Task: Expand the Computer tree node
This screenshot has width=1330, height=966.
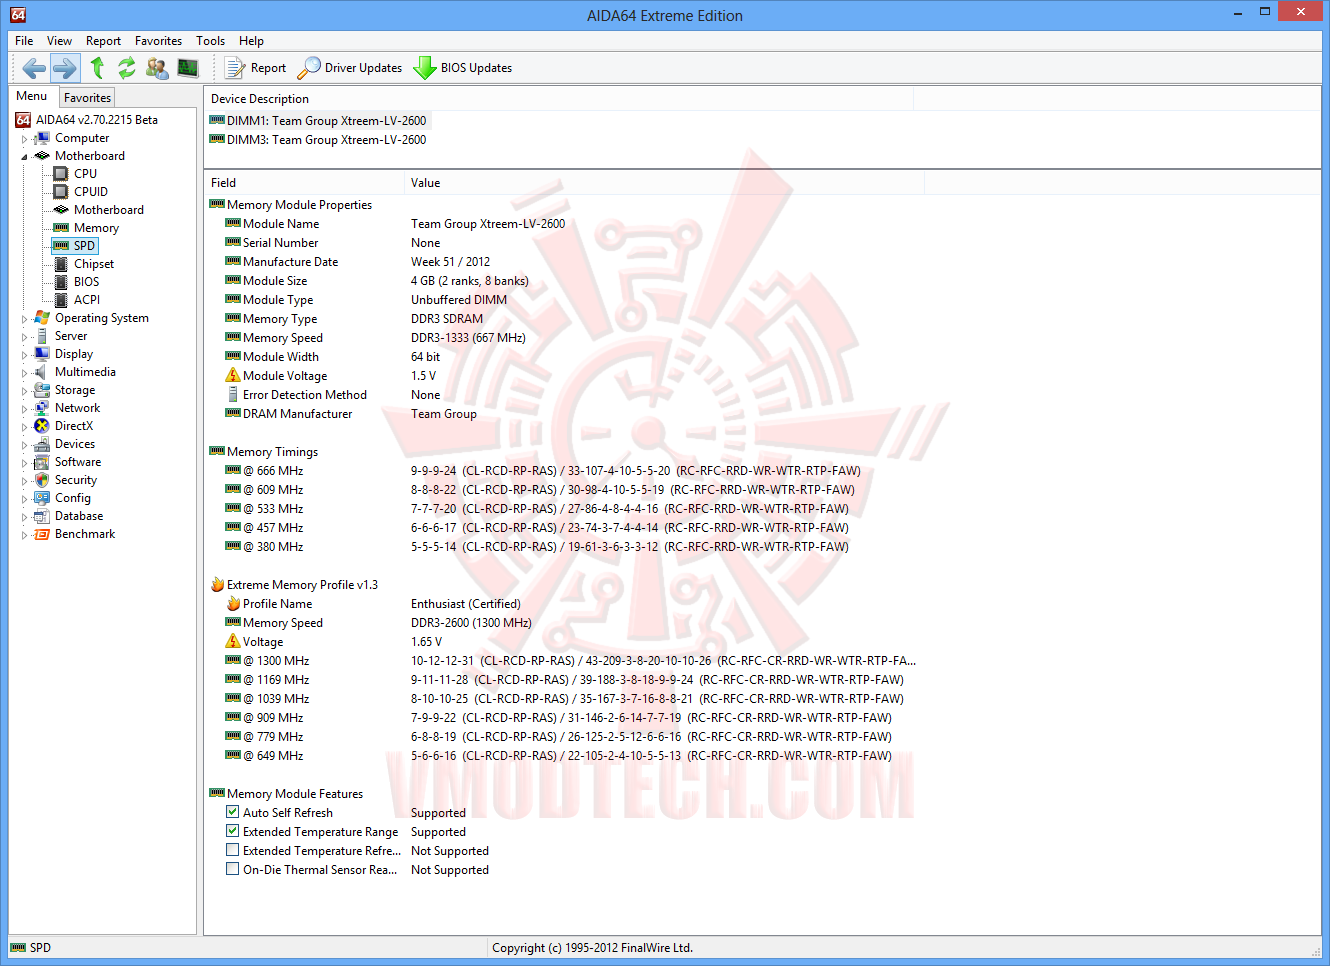Action: 25,139
